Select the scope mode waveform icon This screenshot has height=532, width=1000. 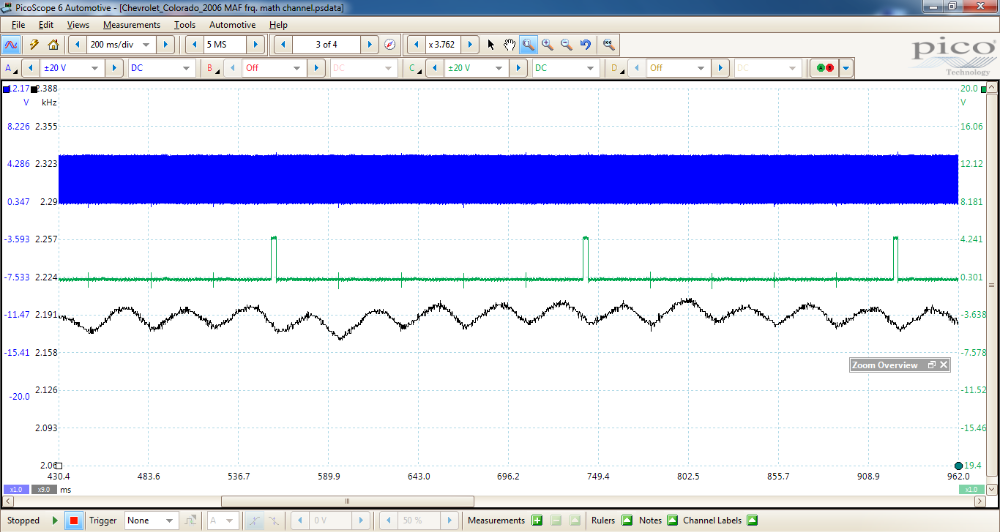[x=12, y=45]
